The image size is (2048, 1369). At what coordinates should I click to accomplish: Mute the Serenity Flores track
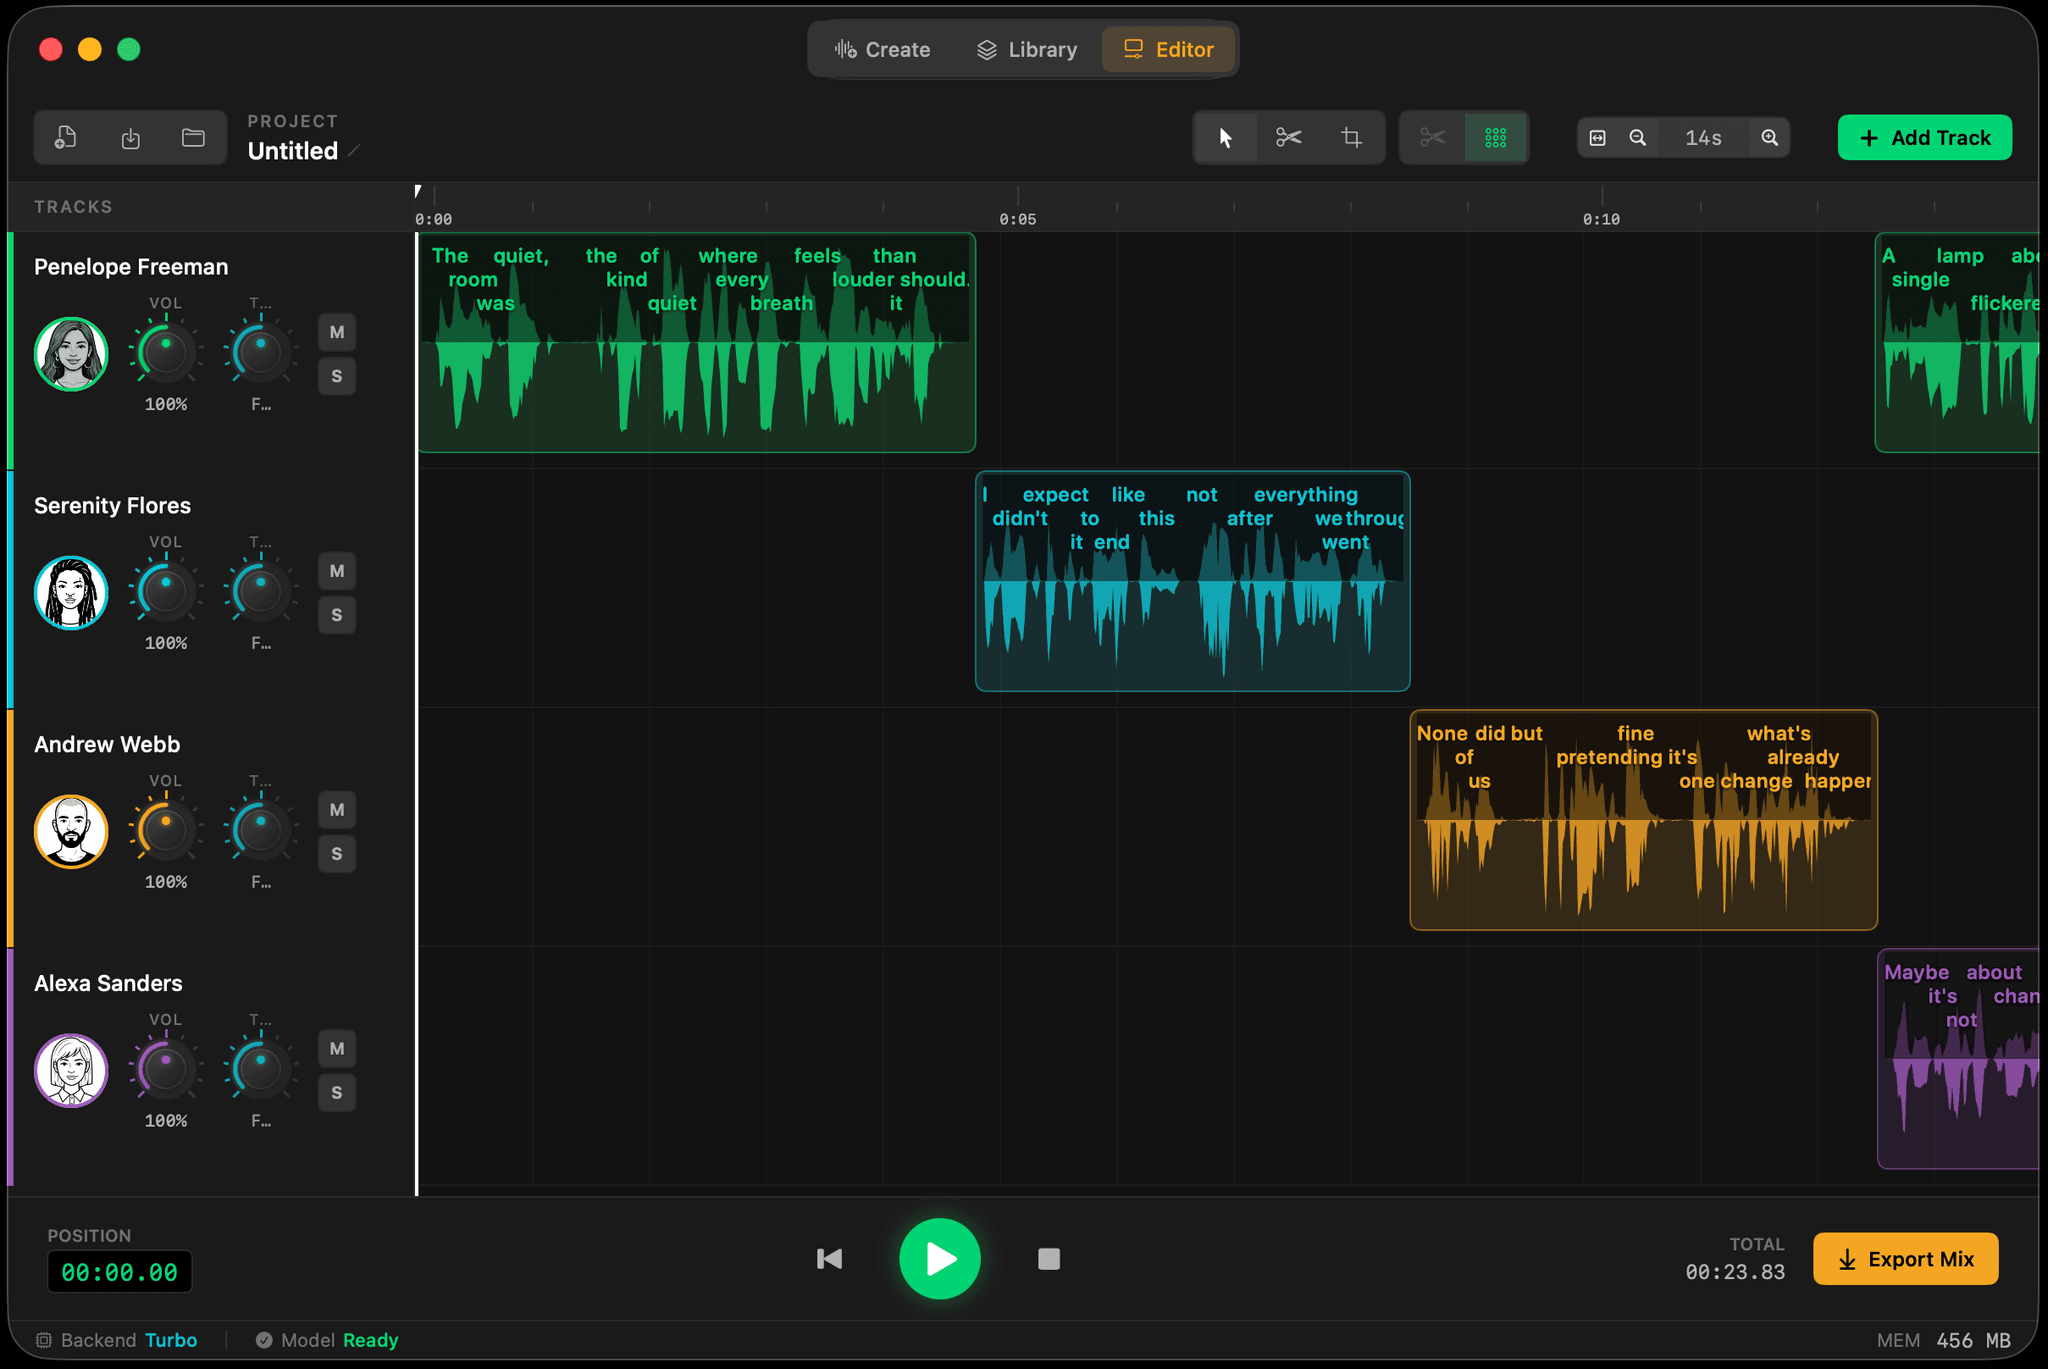(x=337, y=571)
